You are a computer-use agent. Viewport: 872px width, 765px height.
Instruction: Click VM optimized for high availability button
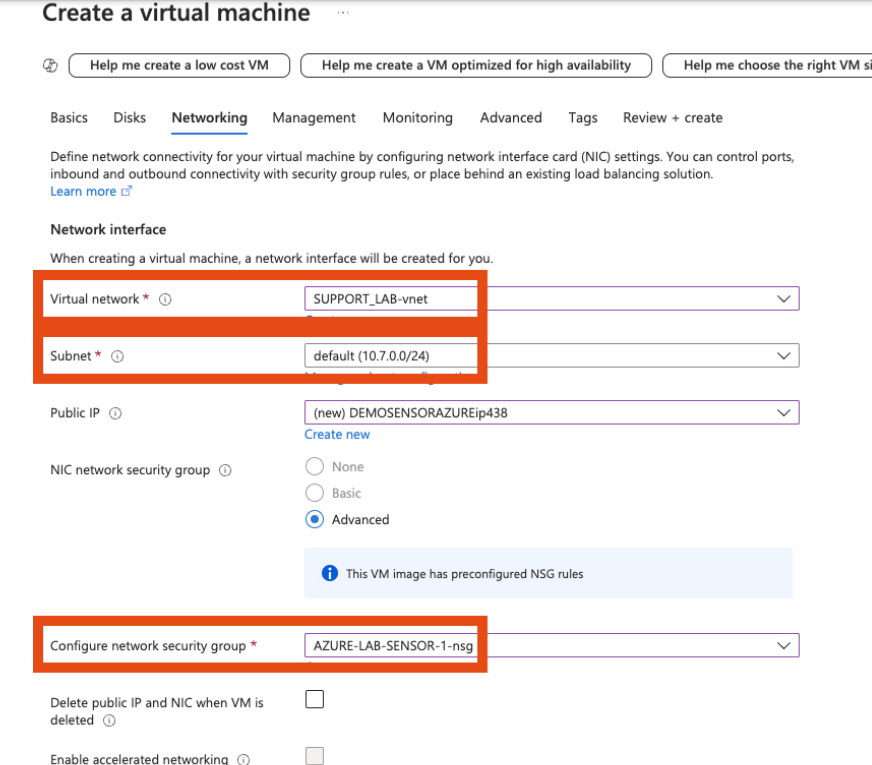click(476, 66)
